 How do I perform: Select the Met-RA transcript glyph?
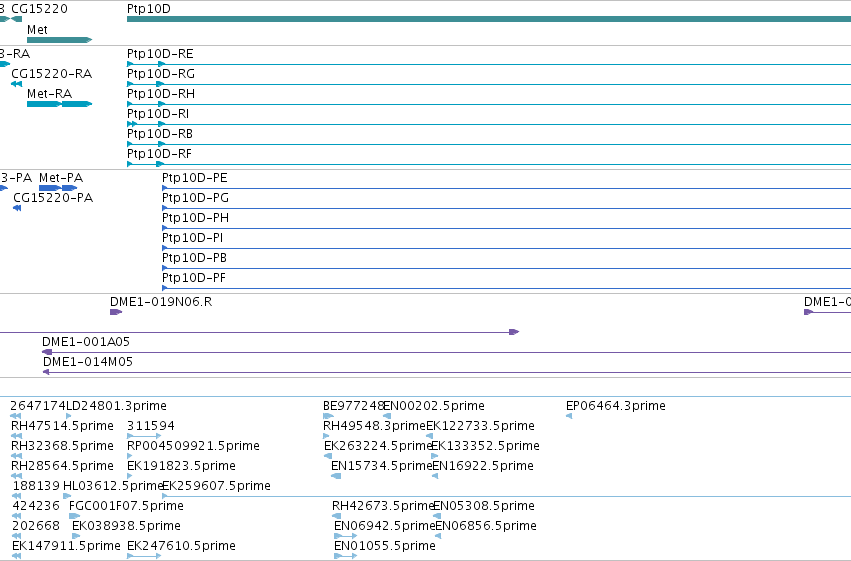(x=60, y=104)
